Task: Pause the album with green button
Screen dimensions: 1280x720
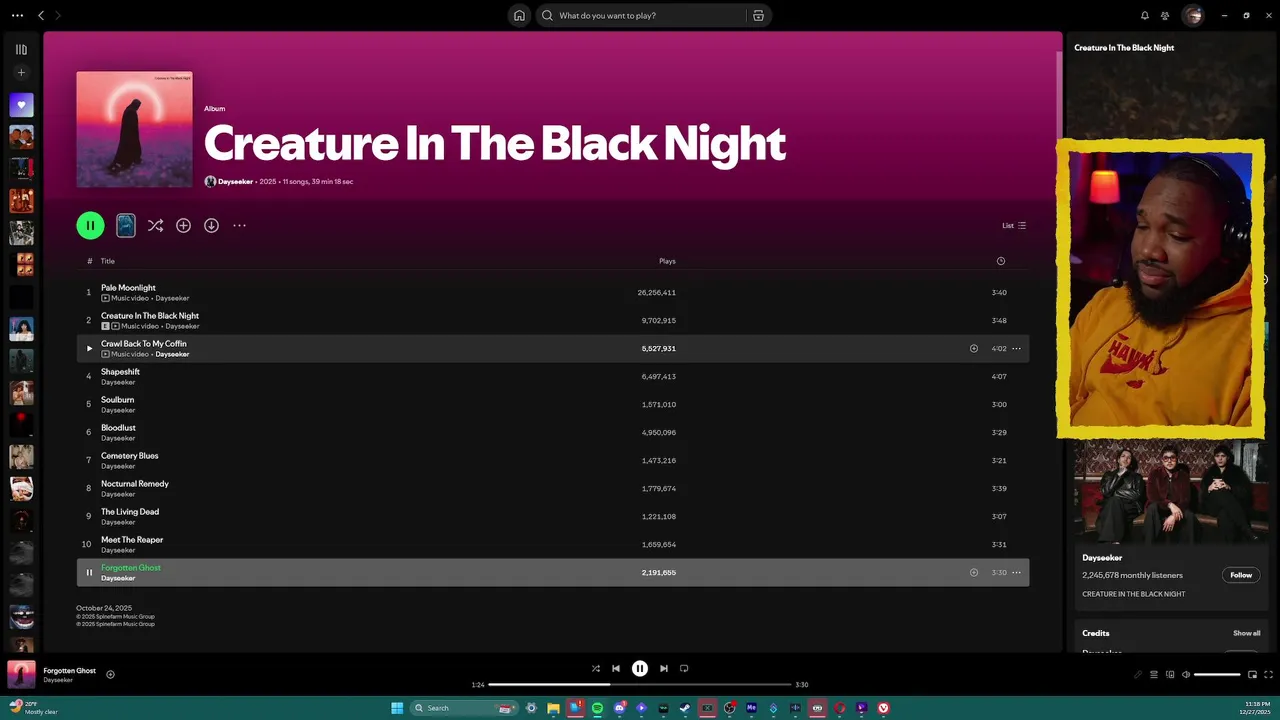Action: click(90, 226)
